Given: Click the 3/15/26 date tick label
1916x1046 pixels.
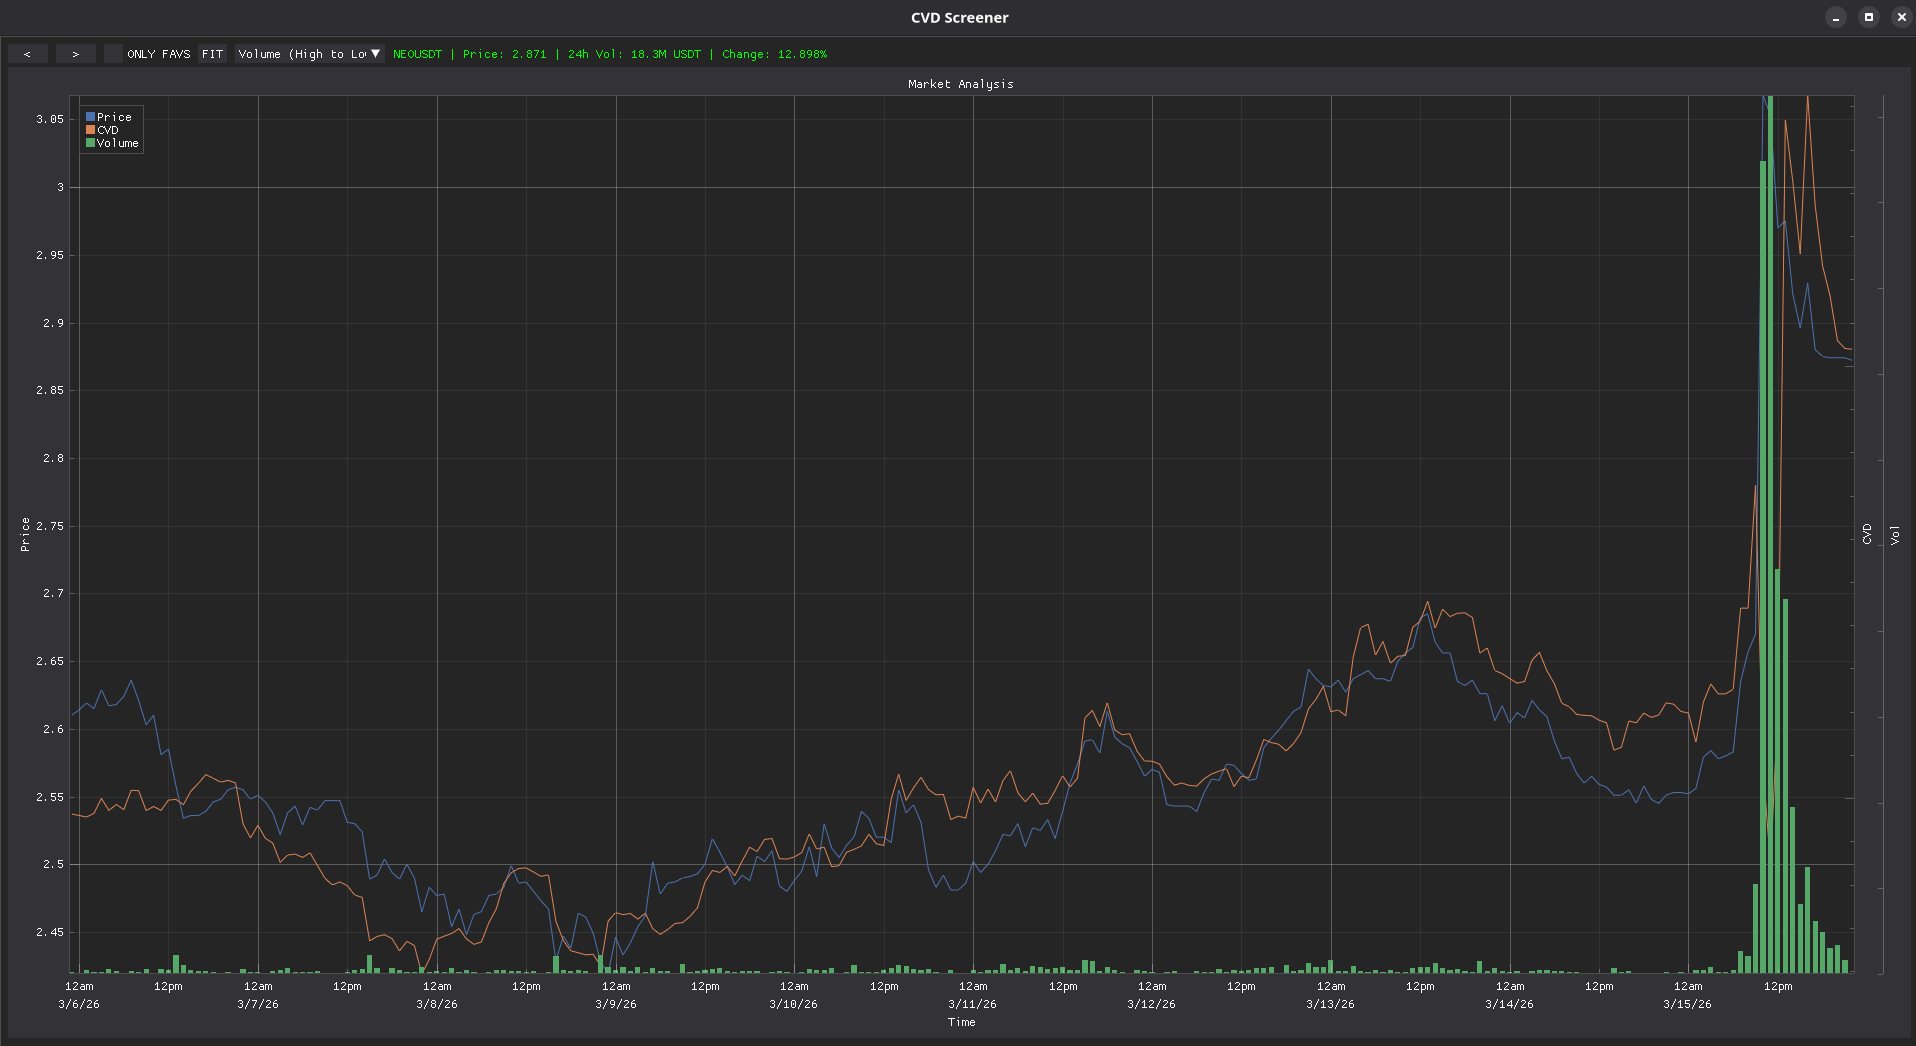Looking at the screenshot, I should coord(1687,1004).
